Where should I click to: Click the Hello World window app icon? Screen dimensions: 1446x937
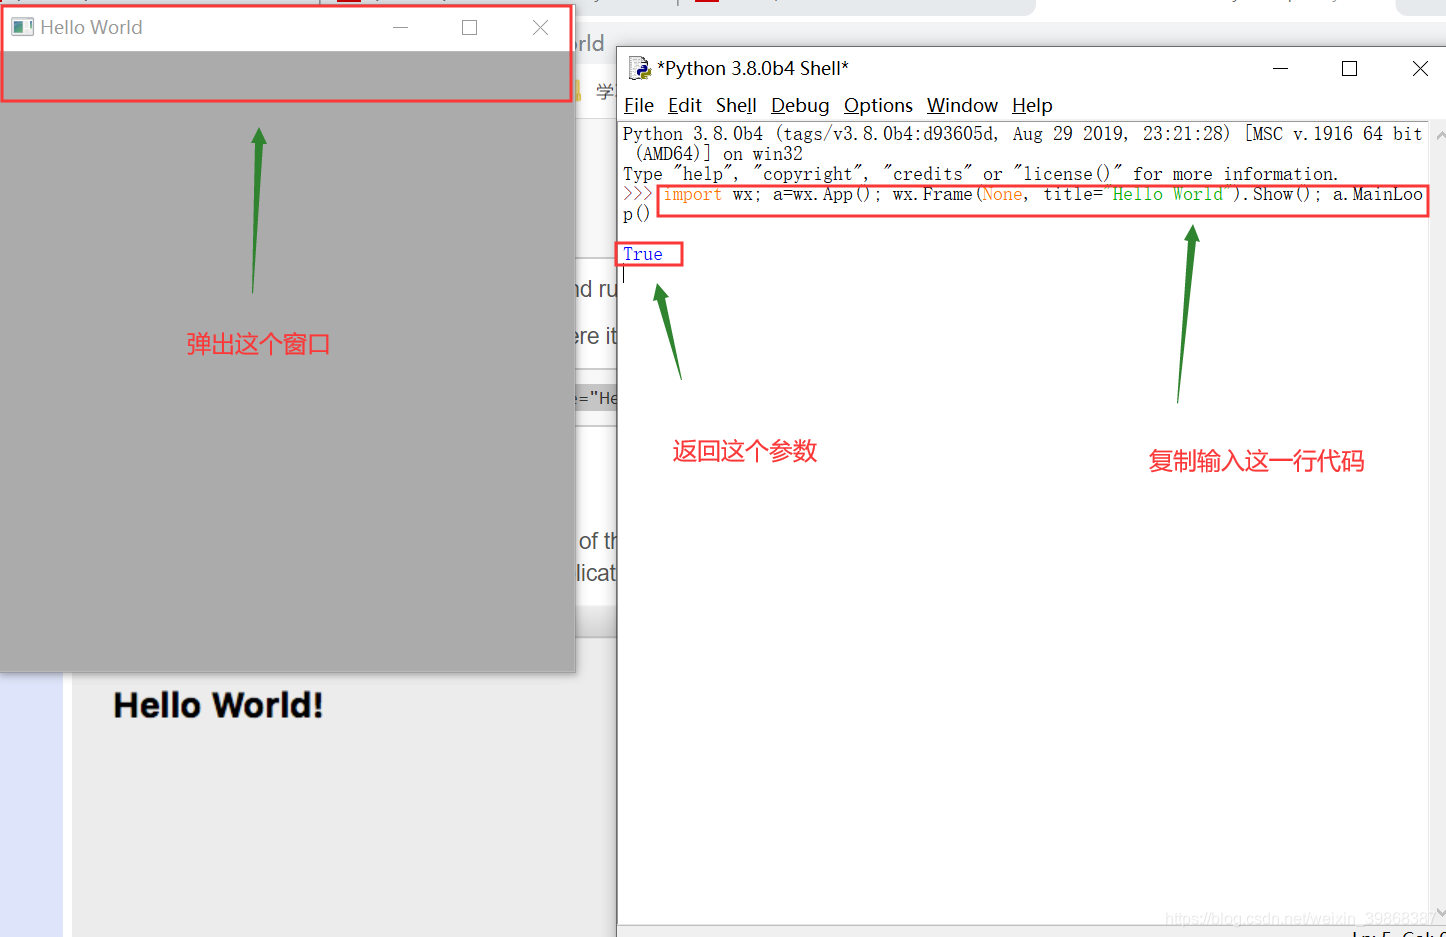22,27
